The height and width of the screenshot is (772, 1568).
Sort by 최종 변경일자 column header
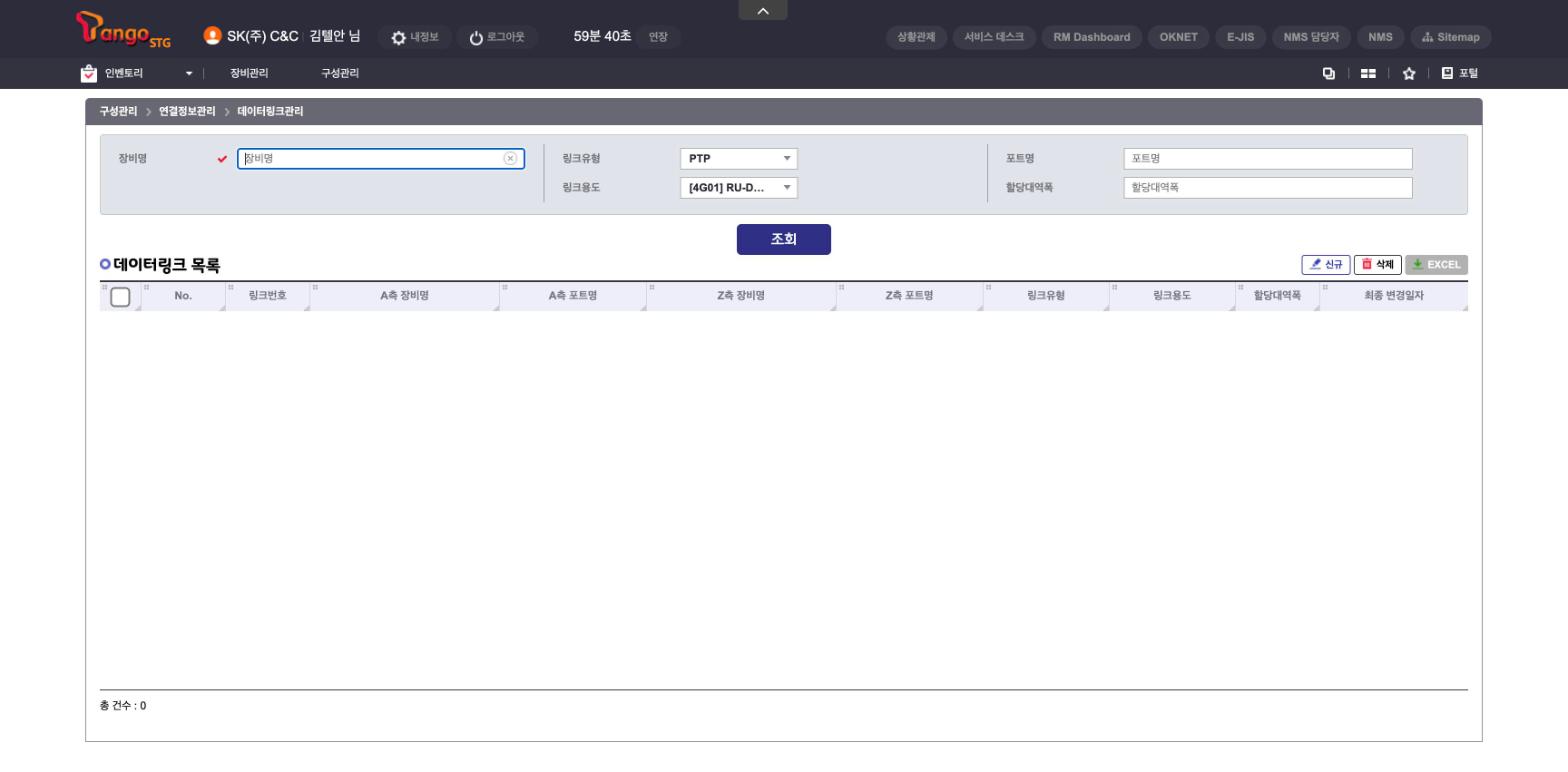coord(1394,296)
